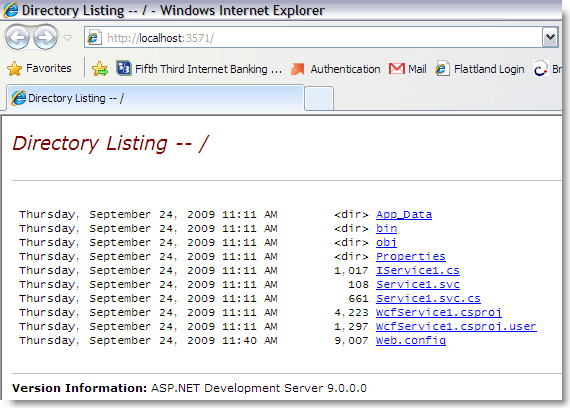Open the Web.config file link

[x=411, y=341]
